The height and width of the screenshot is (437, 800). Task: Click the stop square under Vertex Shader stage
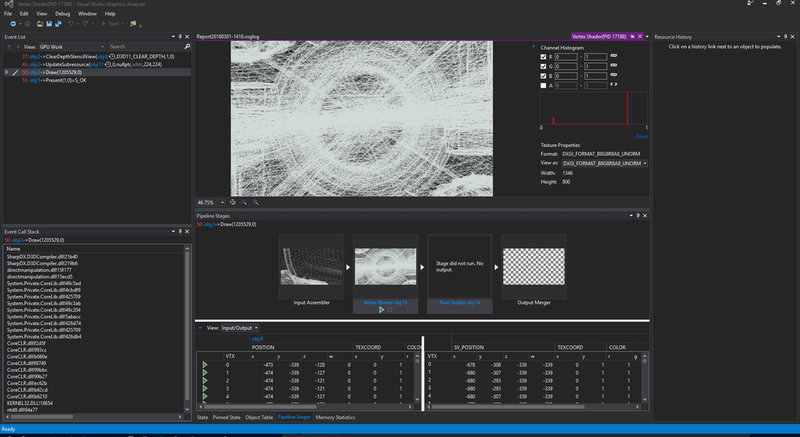click(x=390, y=310)
